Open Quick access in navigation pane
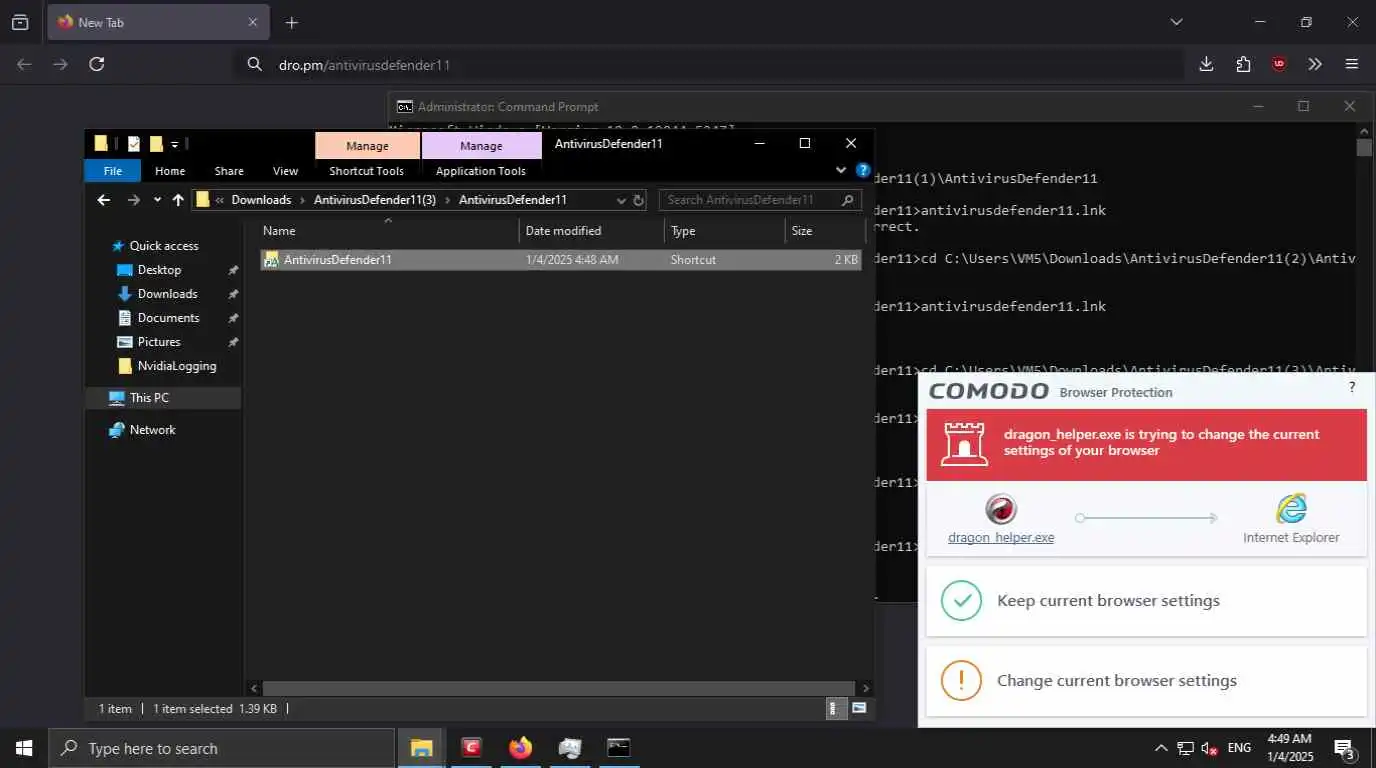 (164, 246)
